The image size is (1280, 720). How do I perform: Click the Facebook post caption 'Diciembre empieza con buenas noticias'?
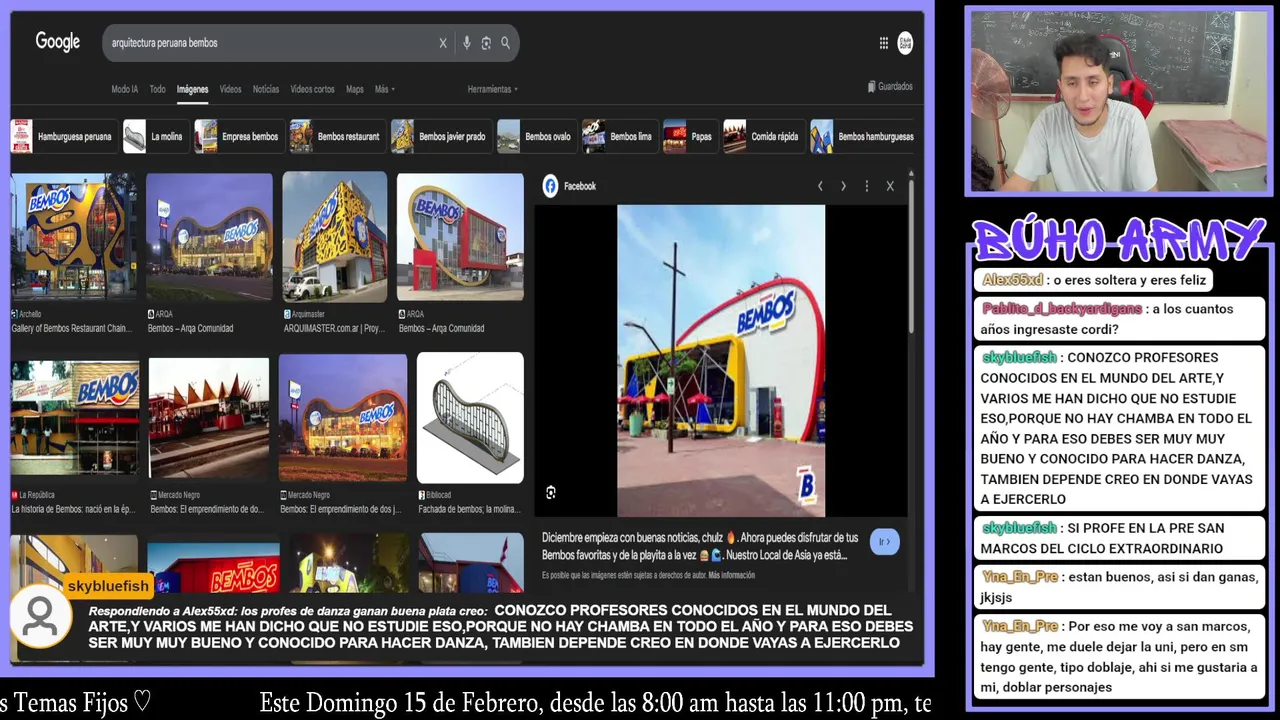click(700, 546)
